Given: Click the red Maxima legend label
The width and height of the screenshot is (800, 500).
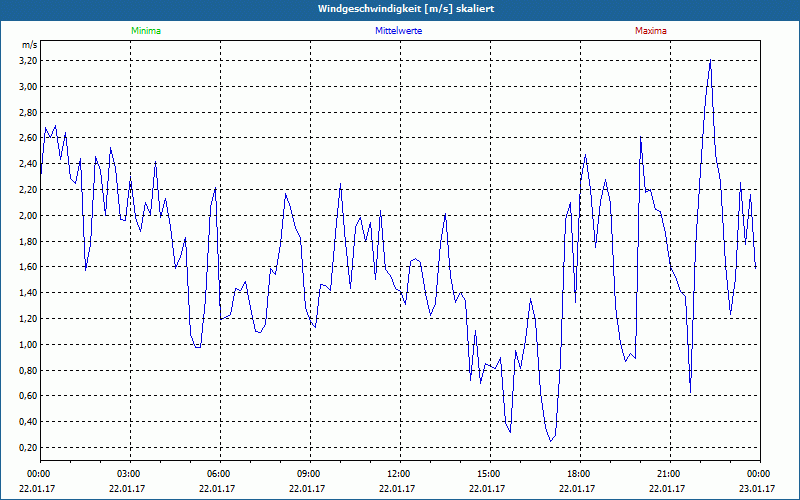Looking at the screenshot, I should 651,31.
